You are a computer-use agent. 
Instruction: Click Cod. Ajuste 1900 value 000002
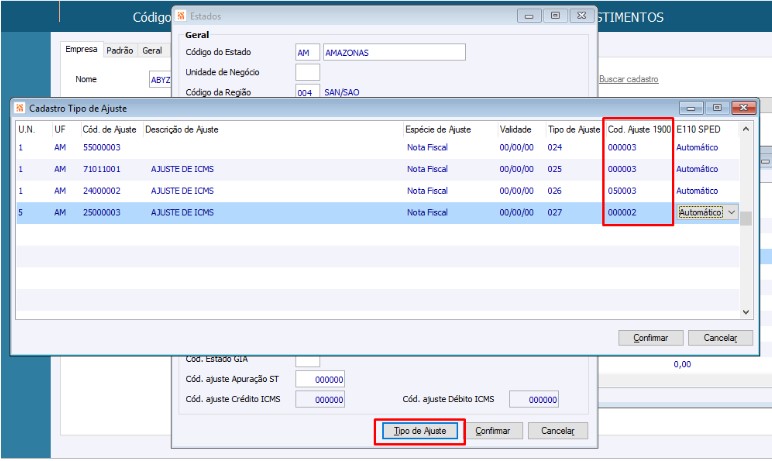click(622, 212)
